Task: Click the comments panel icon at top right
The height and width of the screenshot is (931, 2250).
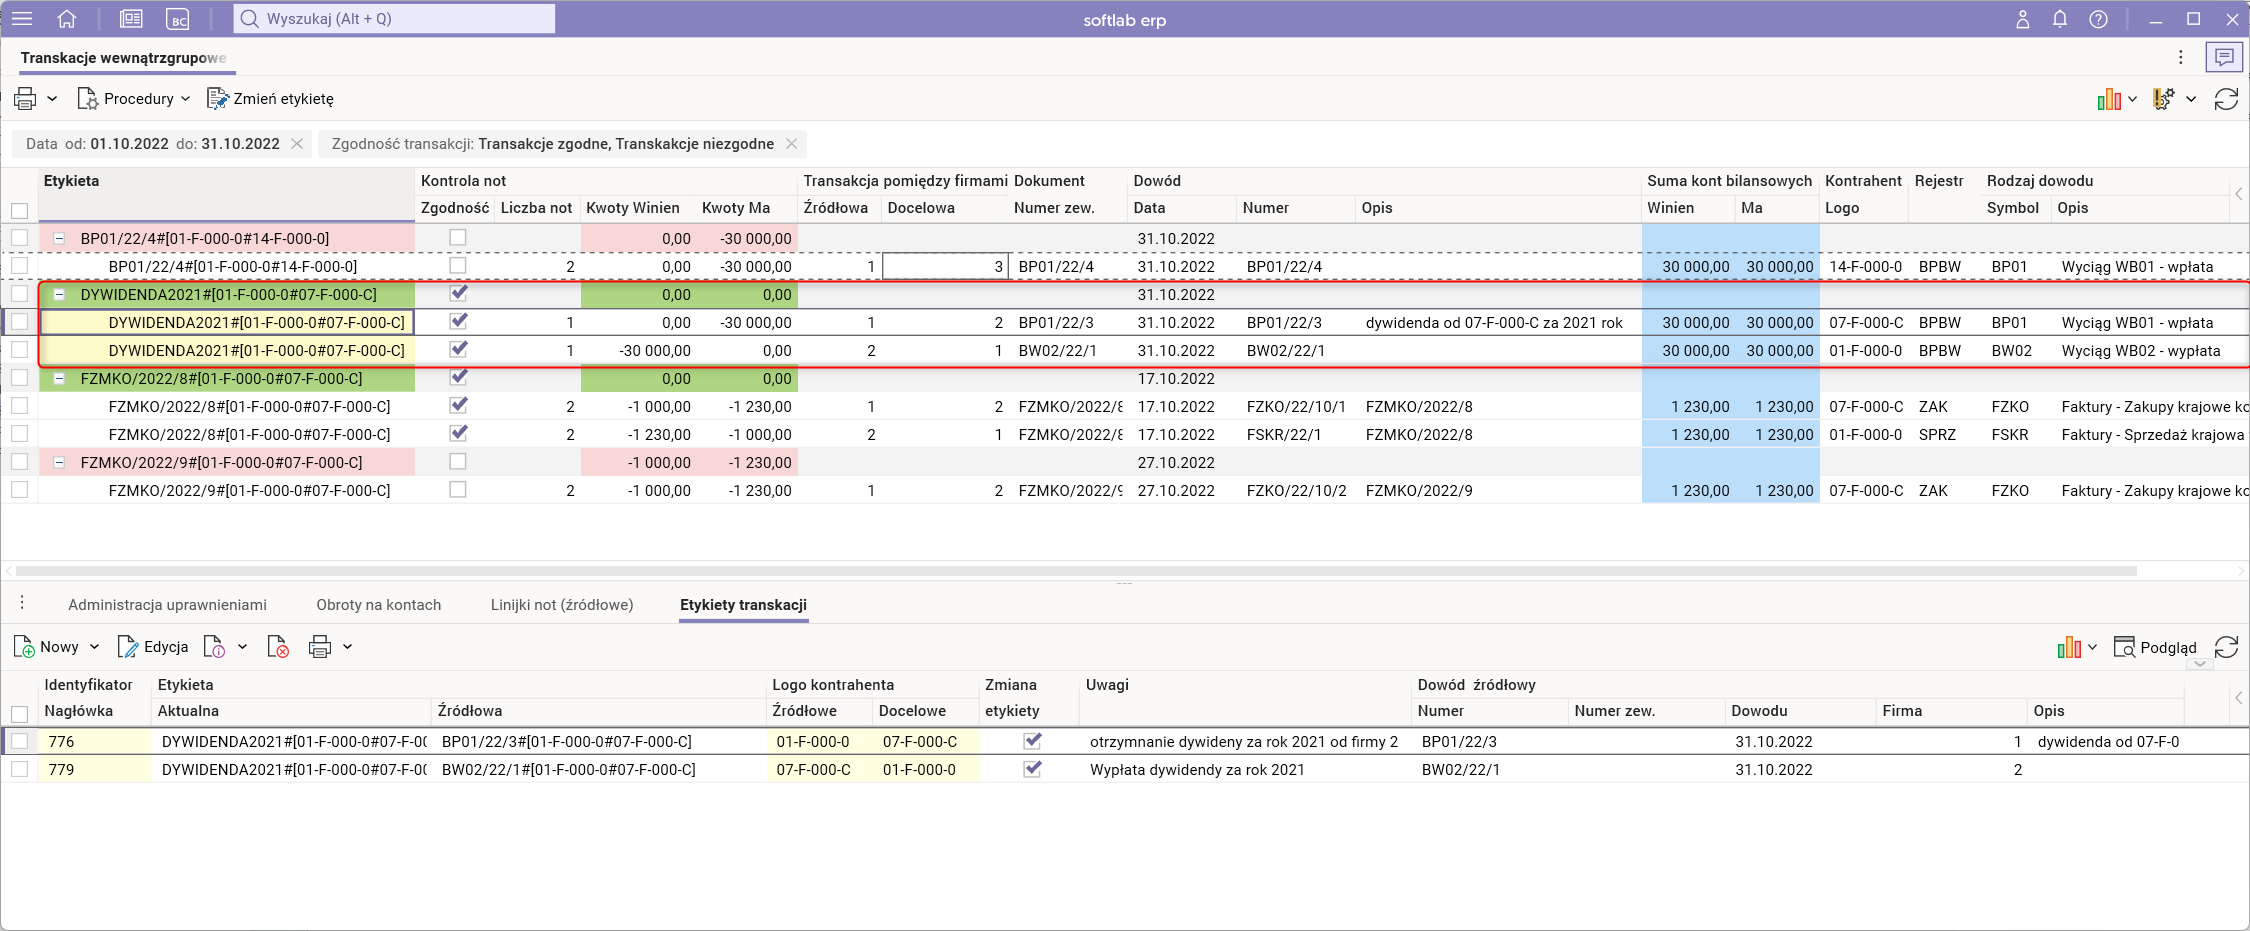Action: [x=2224, y=58]
